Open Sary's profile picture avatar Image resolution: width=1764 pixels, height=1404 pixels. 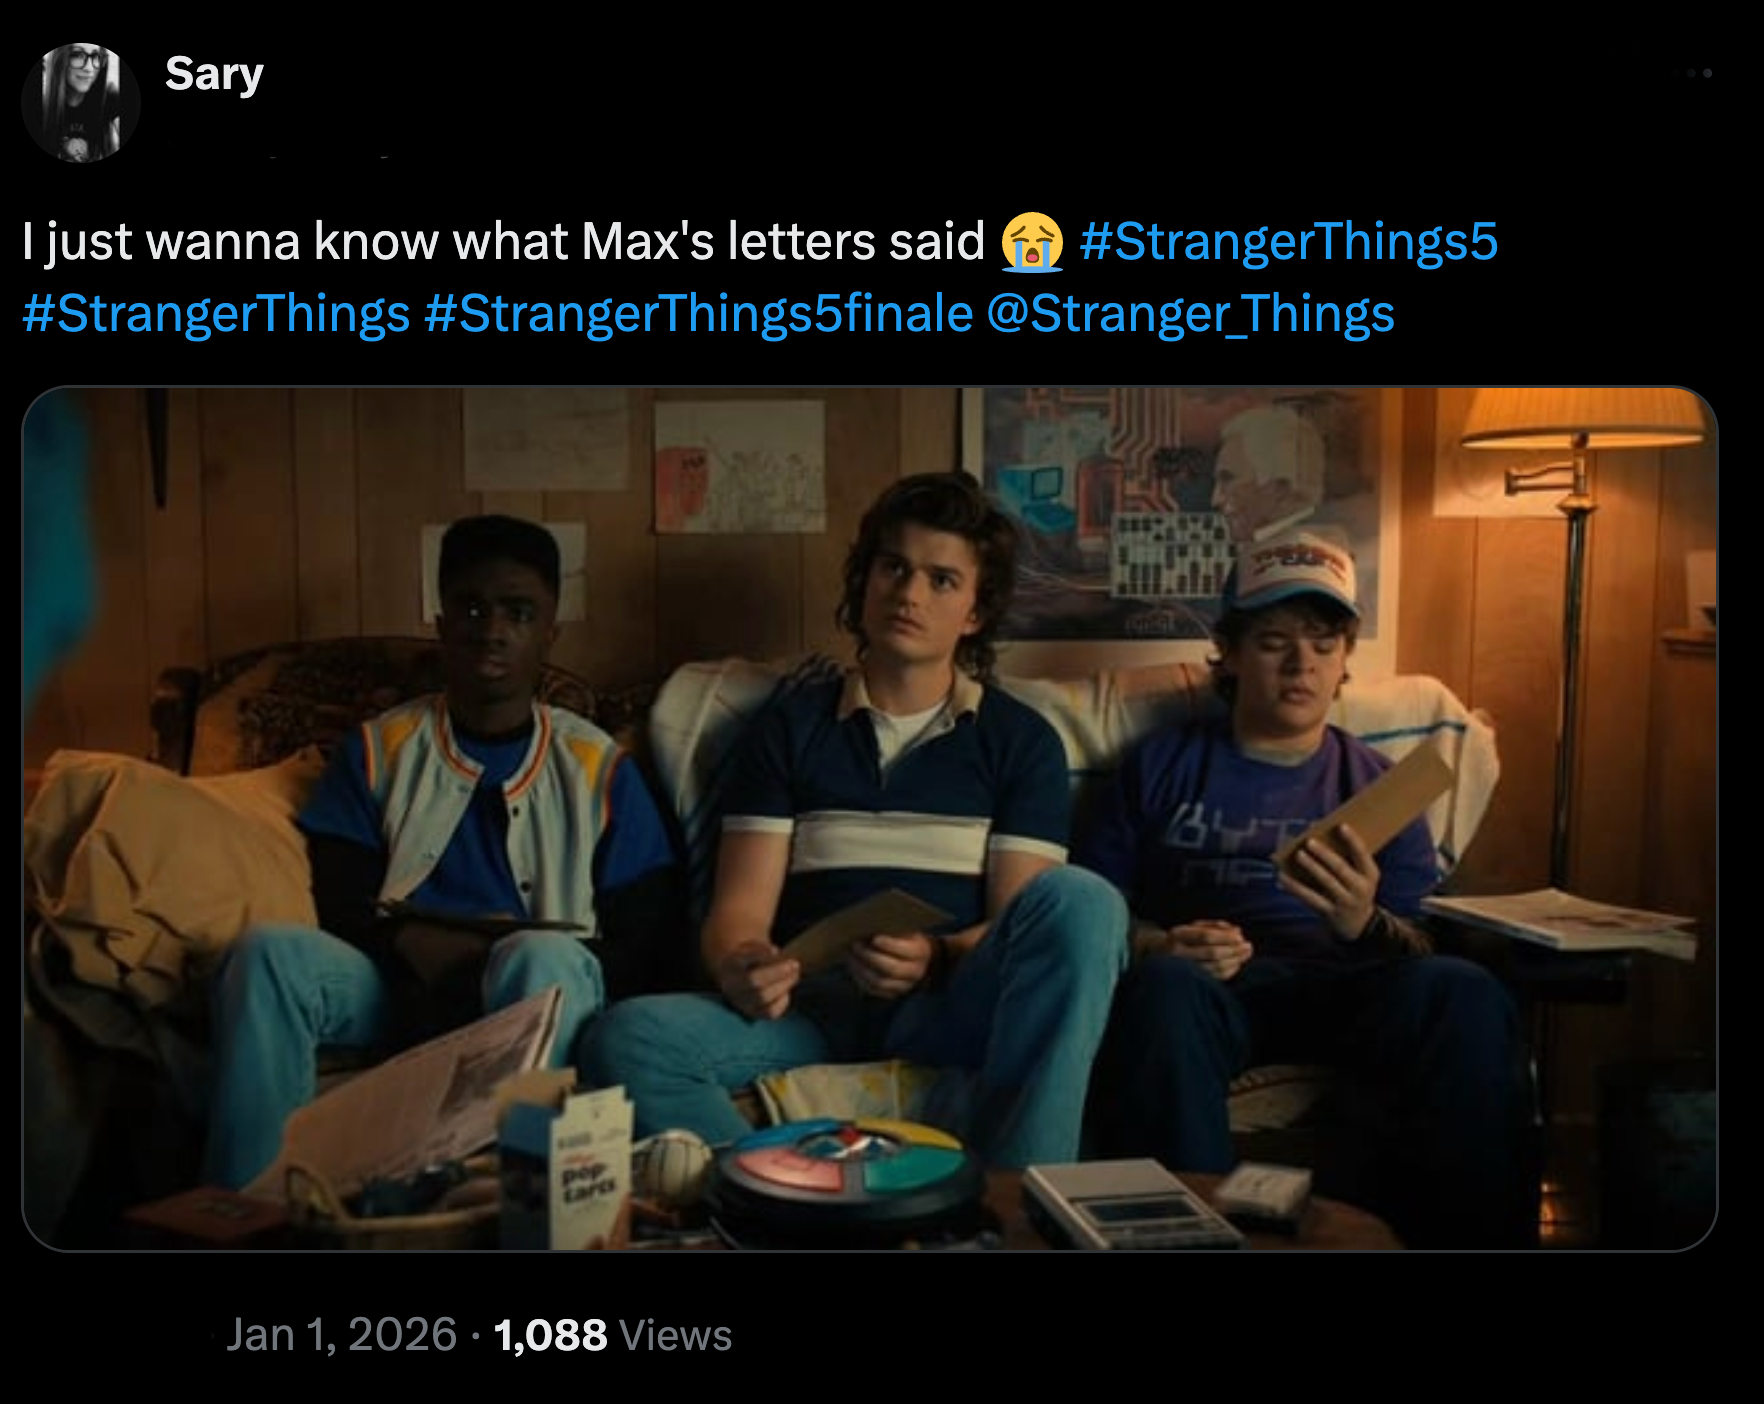coord(80,102)
